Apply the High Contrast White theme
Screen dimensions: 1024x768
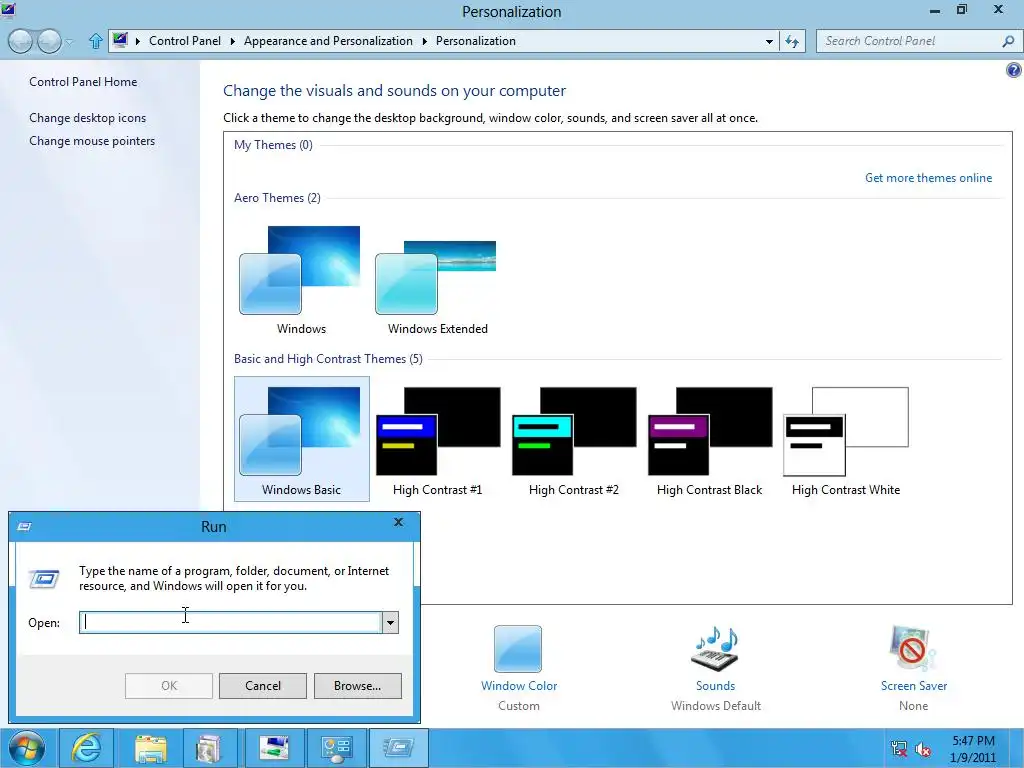[846, 441]
